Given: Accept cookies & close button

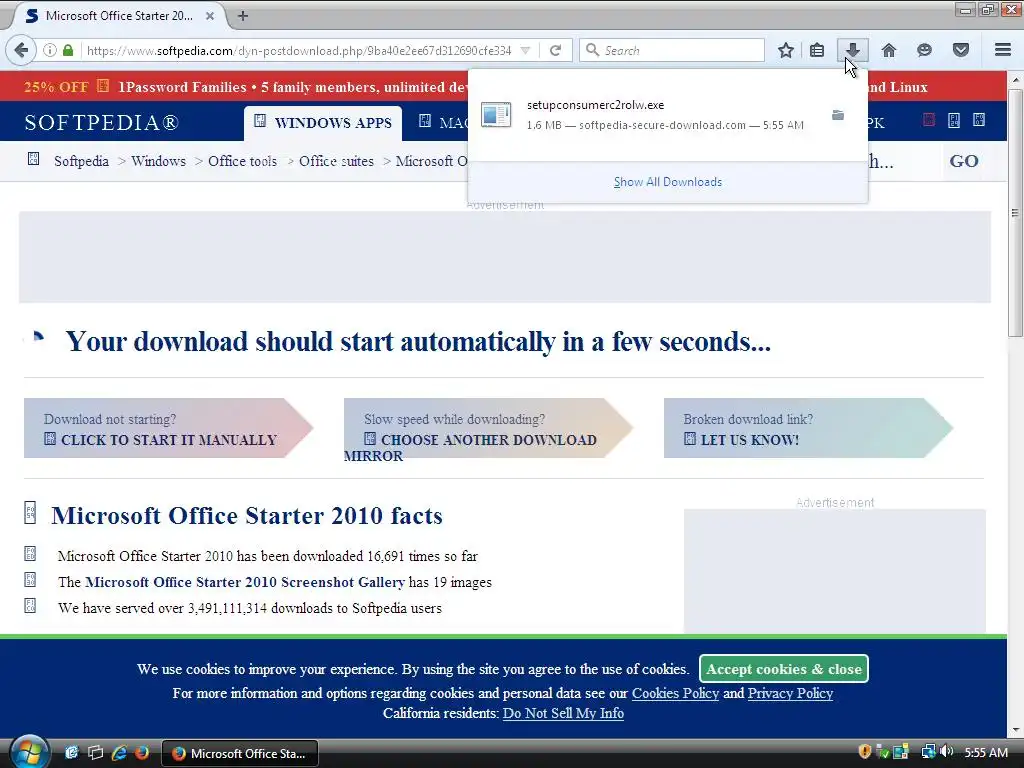Looking at the screenshot, I should click(784, 669).
